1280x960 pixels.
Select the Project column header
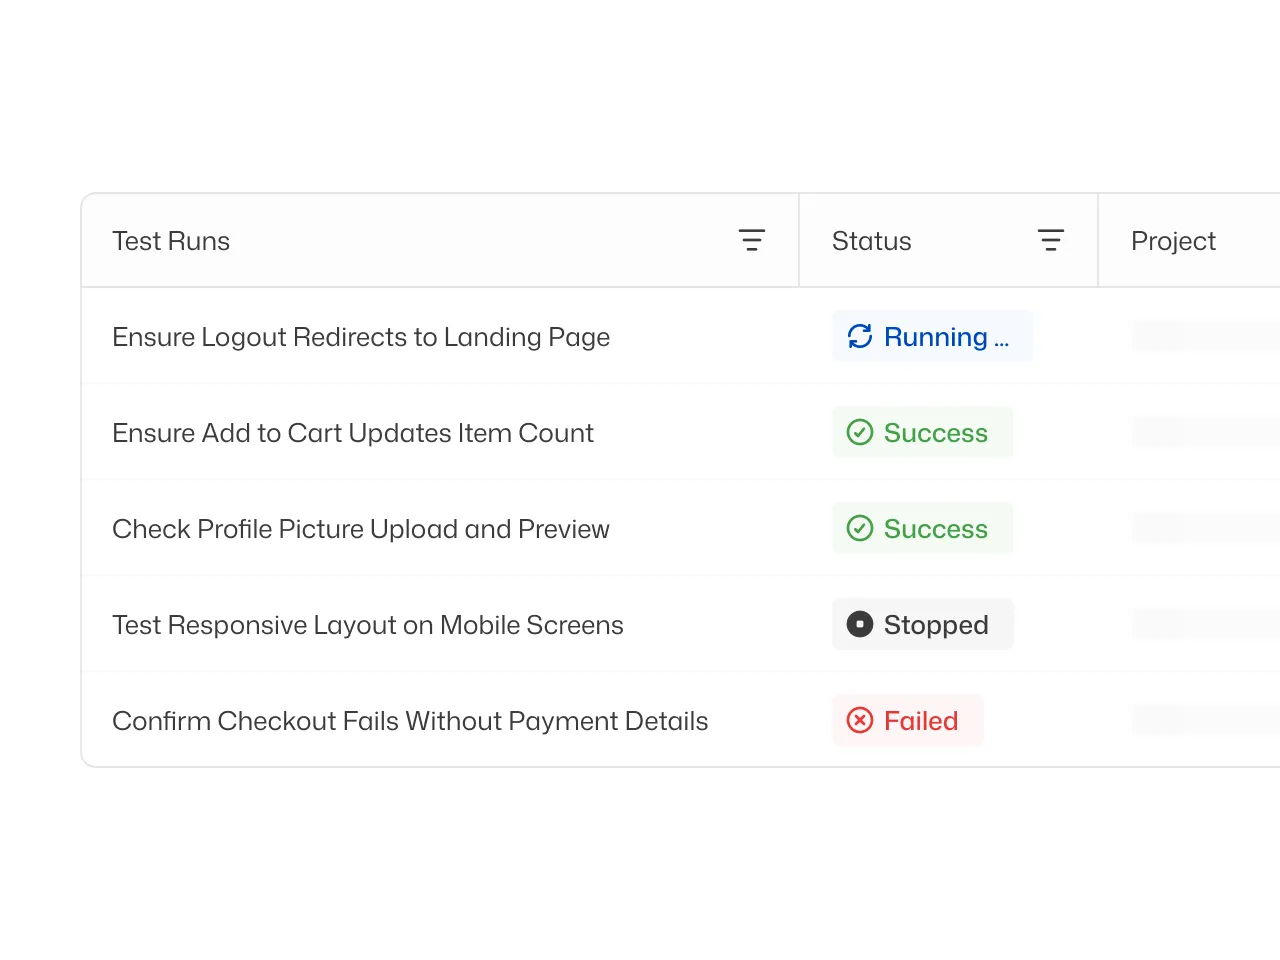coord(1173,241)
